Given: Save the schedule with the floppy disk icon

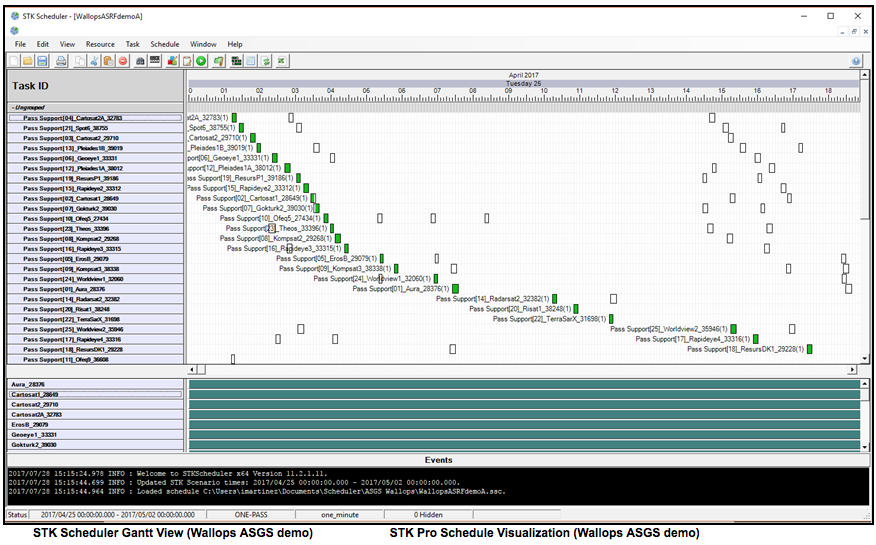Looking at the screenshot, I should [x=42, y=61].
